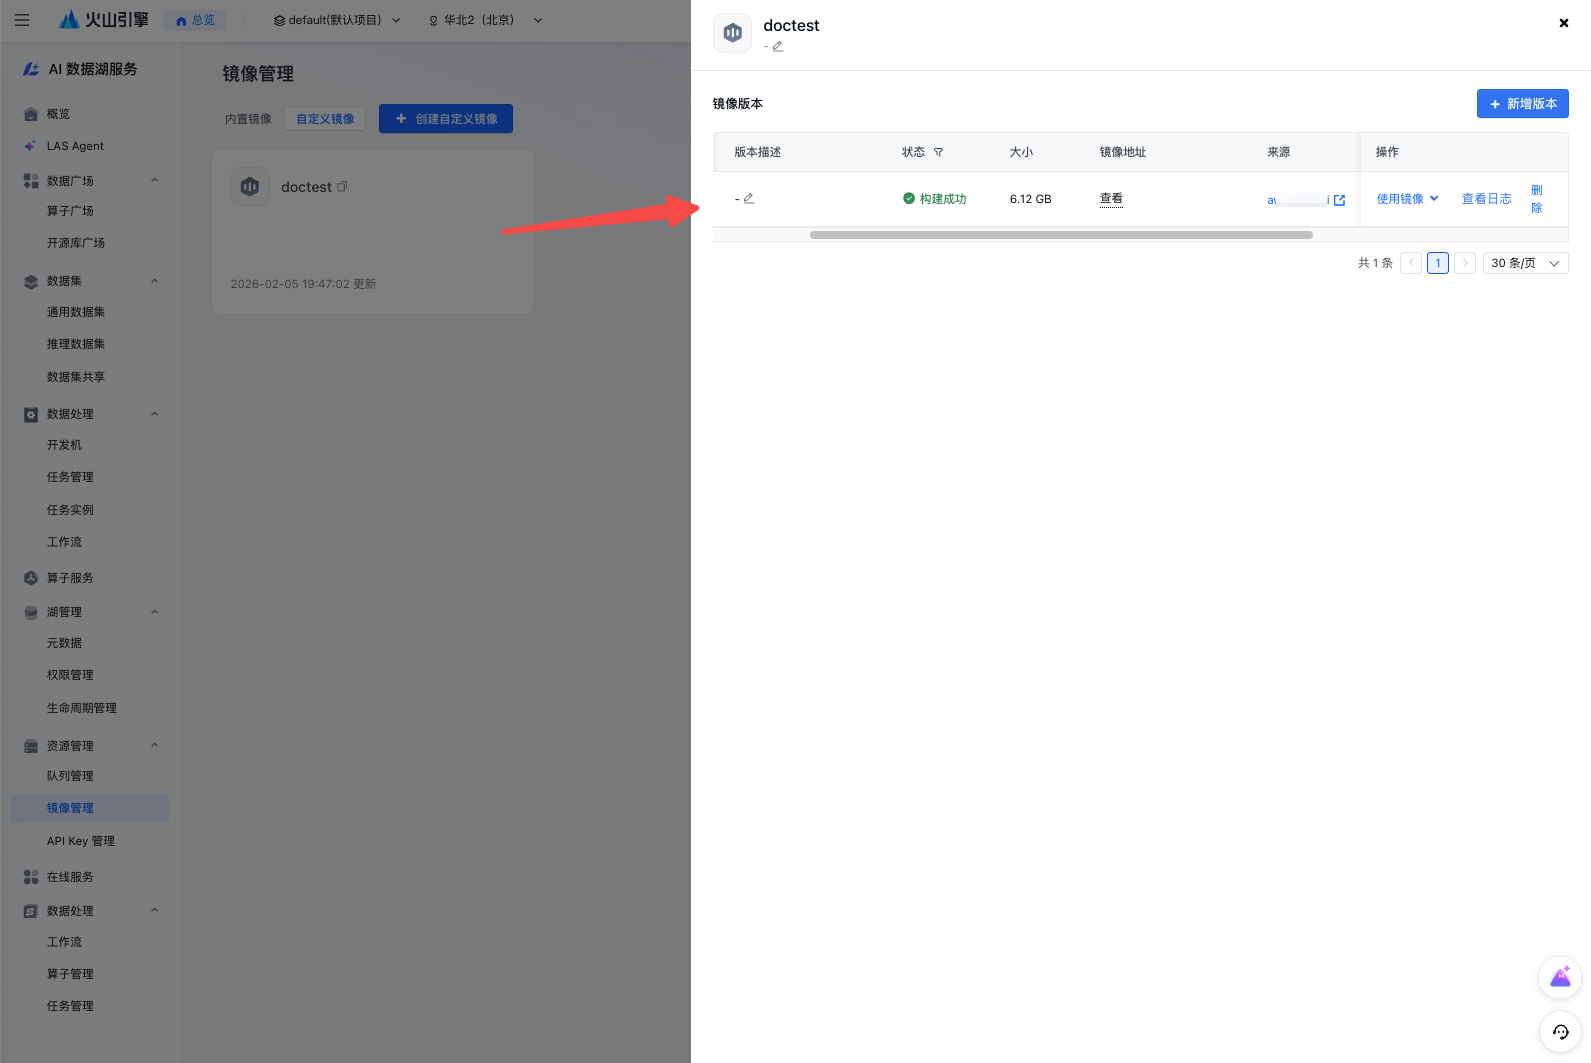Click the 数据广场 sidebar icon

[31, 181]
